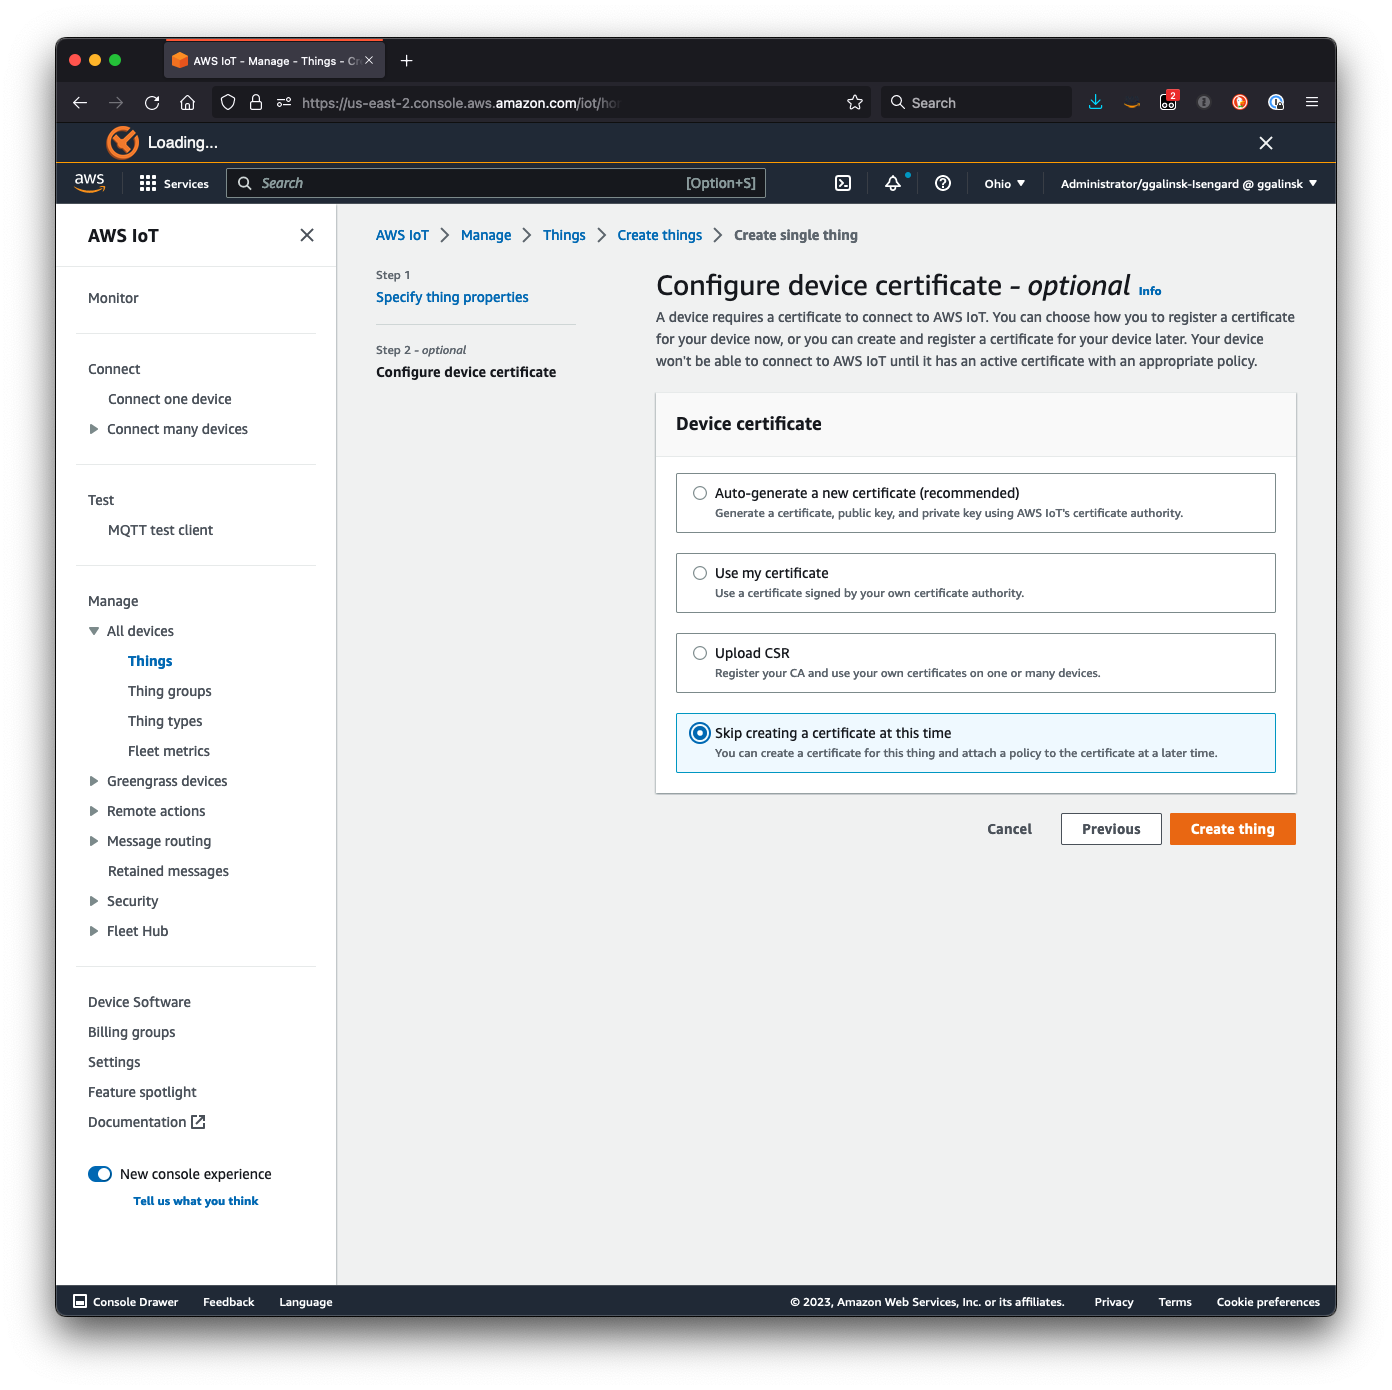Open the Console Drawer icon
Viewport: 1392px width, 1390px height.
tap(80, 1301)
